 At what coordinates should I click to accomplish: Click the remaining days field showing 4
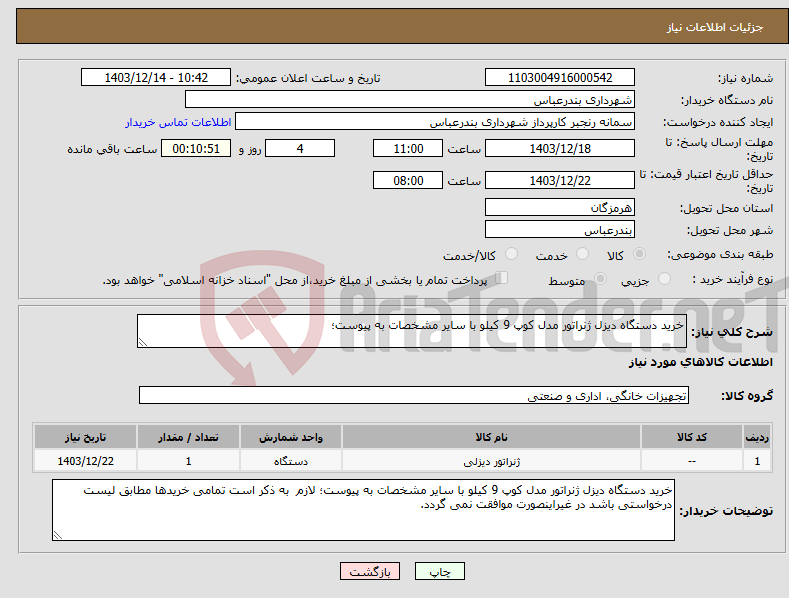coord(300,148)
